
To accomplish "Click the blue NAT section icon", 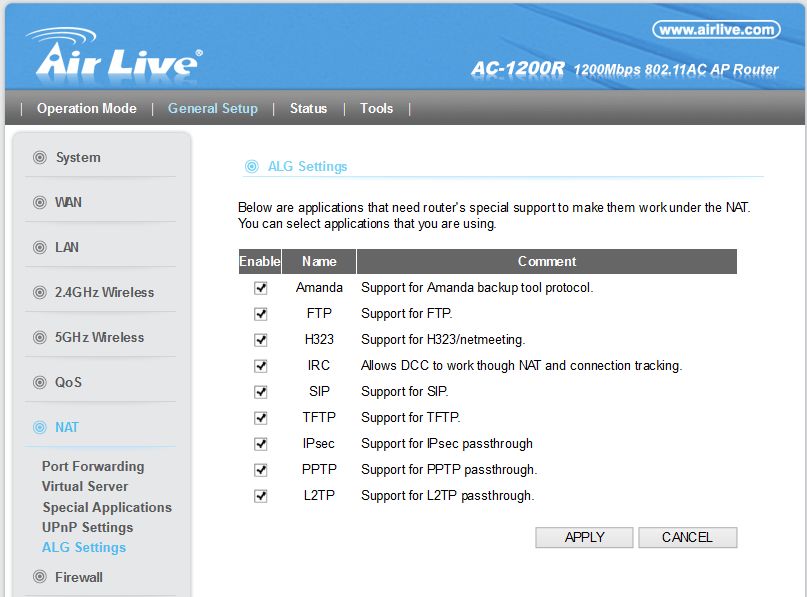I will point(40,428).
